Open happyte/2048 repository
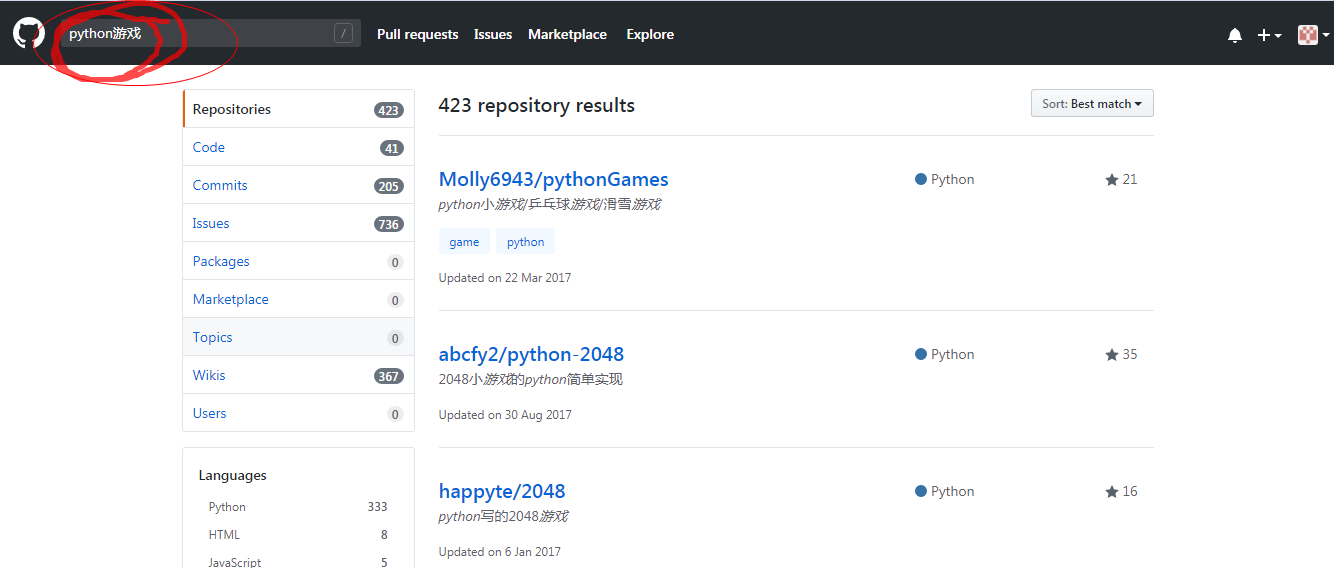Viewport: 1334px width, 568px height. (502, 491)
